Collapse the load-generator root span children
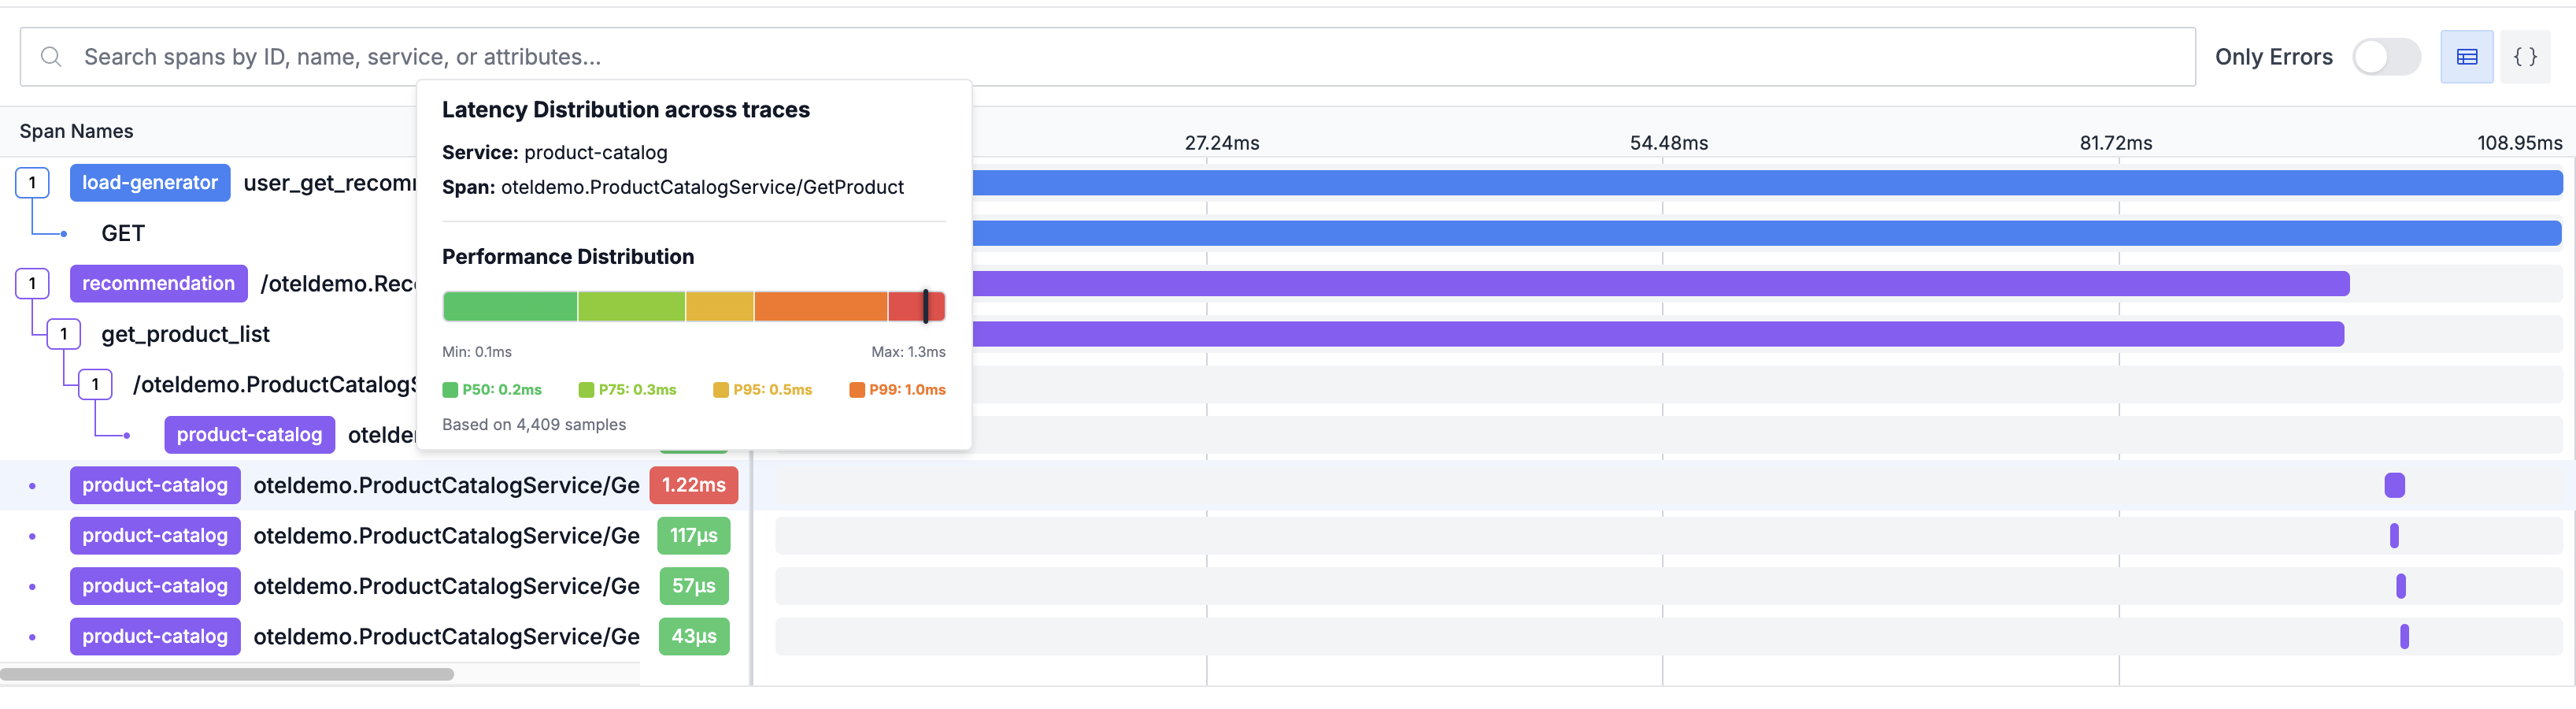The image size is (2576, 709). coord(33,182)
